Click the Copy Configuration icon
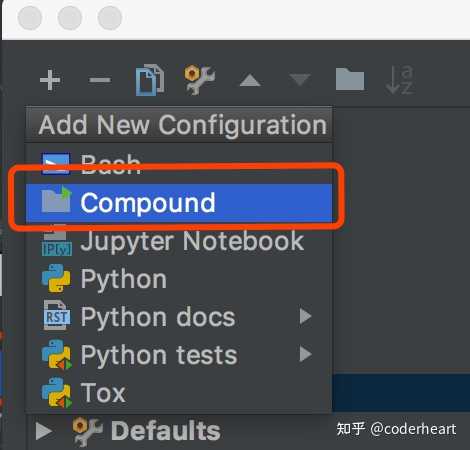 coord(150,80)
